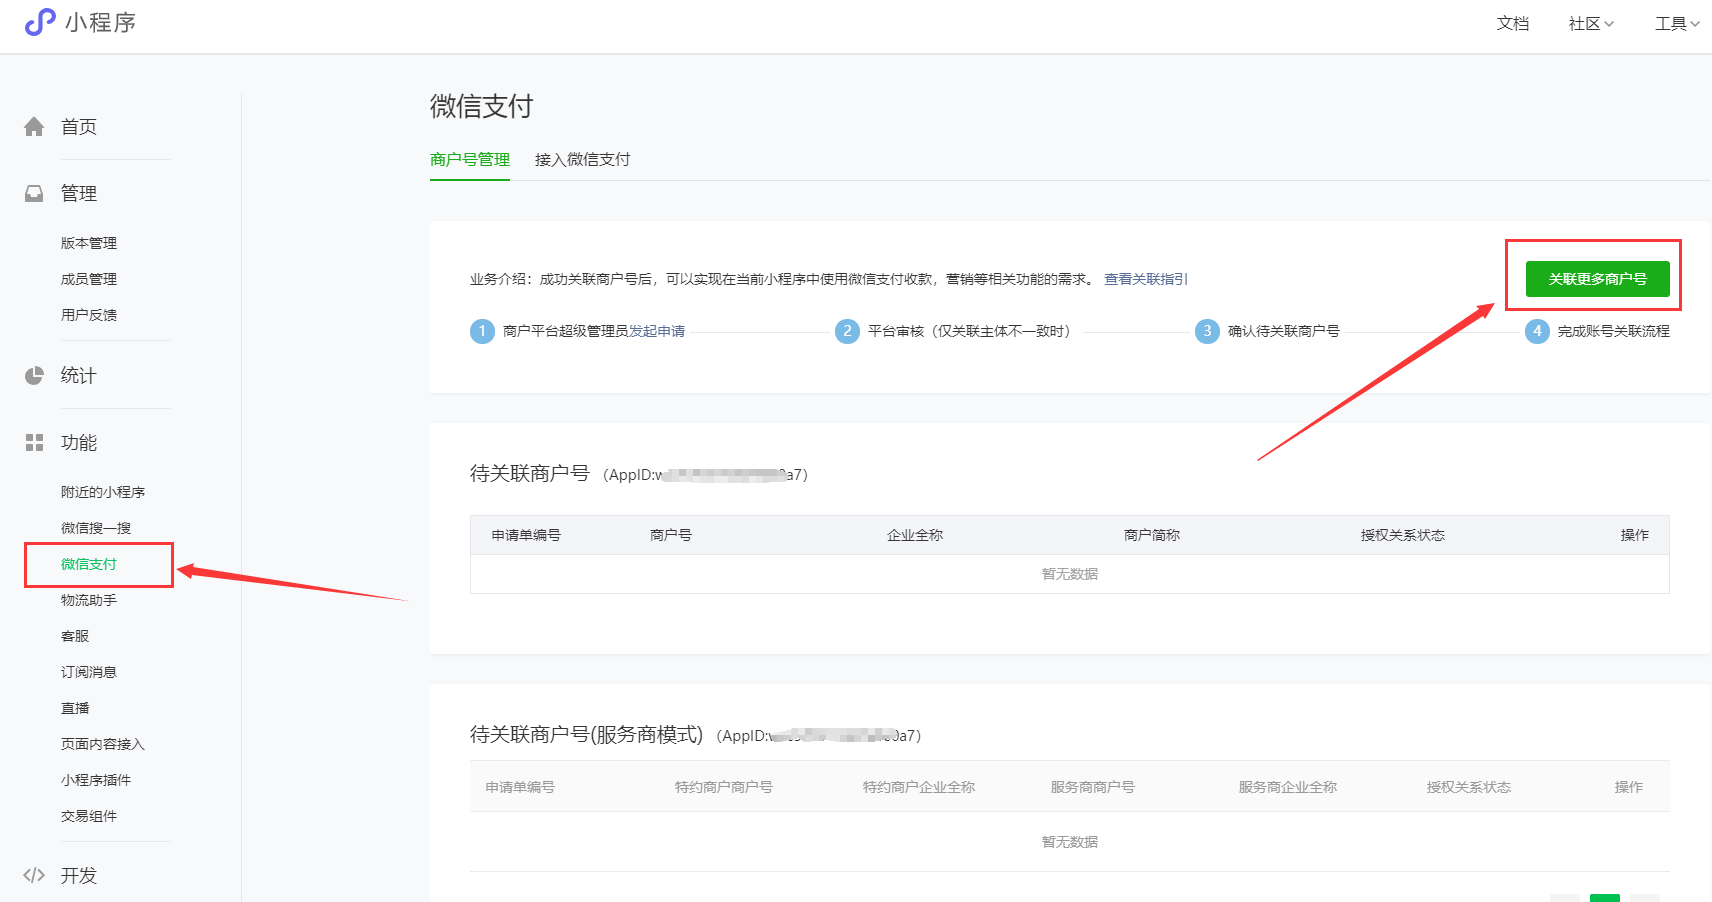
Task: Click 特约商户商户号 column header
Action: click(724, 788)
